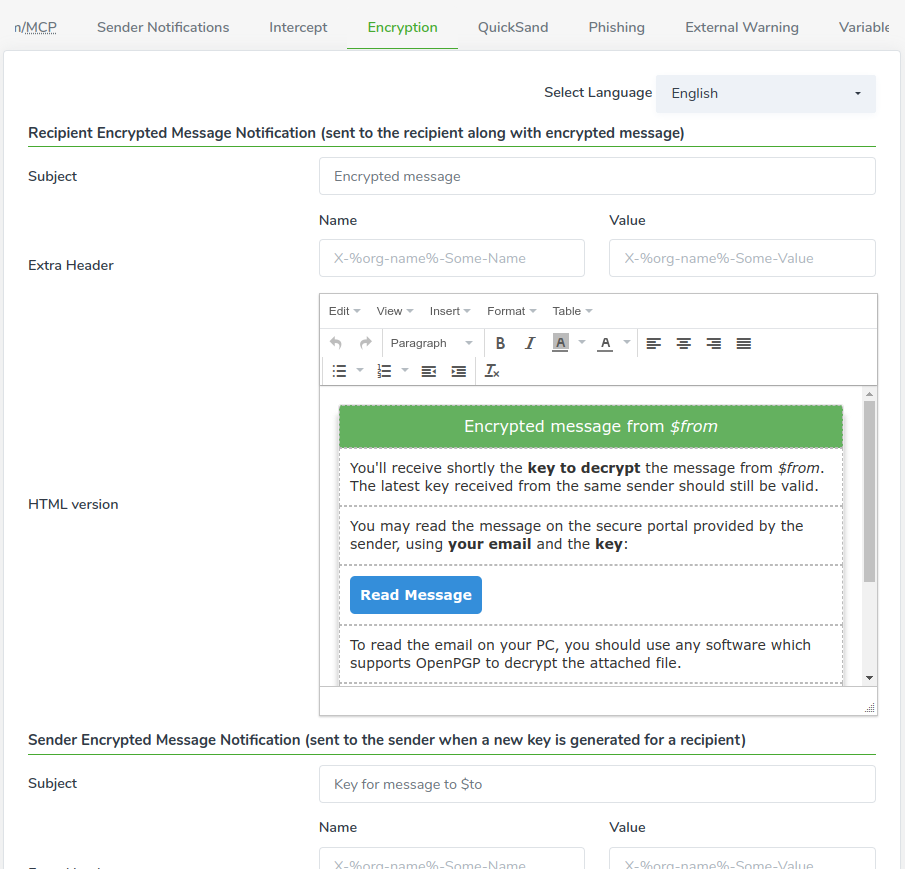Click editor scrollbar down arrow

pos(869,678)
